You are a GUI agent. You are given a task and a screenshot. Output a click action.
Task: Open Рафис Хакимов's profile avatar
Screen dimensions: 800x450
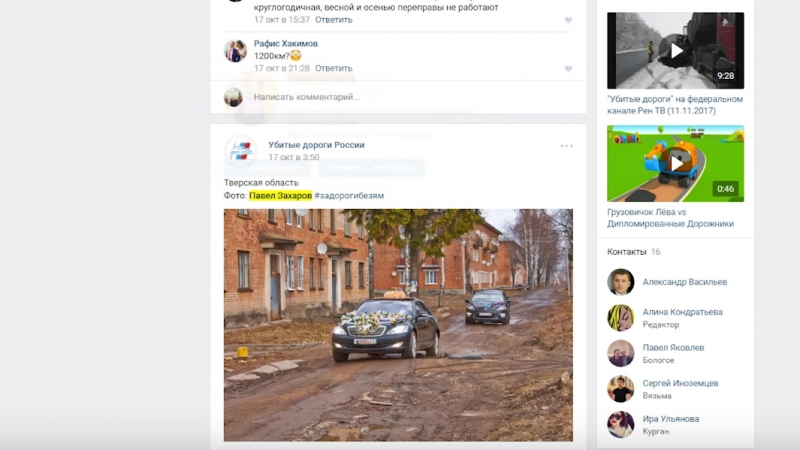pos(235,52)
